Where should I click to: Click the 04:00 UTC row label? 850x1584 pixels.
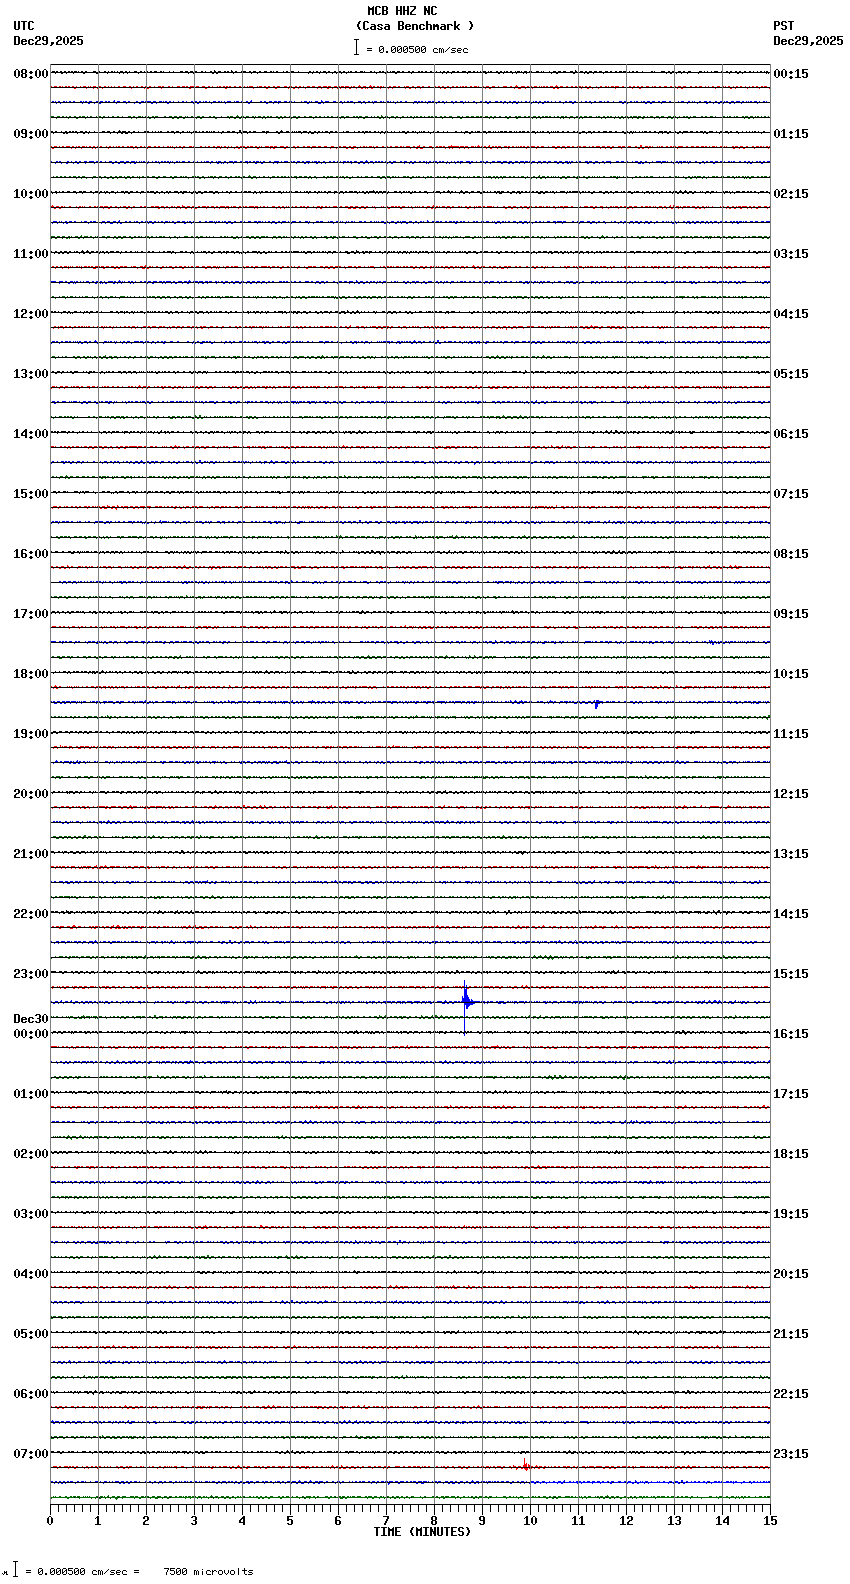click(31, 1274)
